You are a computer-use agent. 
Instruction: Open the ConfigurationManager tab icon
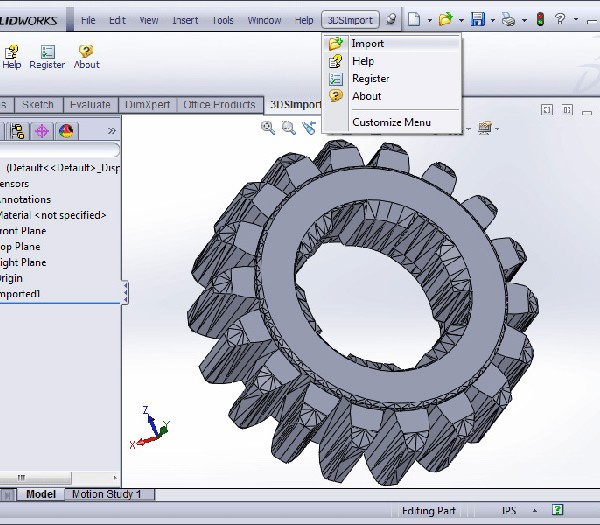point(17,131)
